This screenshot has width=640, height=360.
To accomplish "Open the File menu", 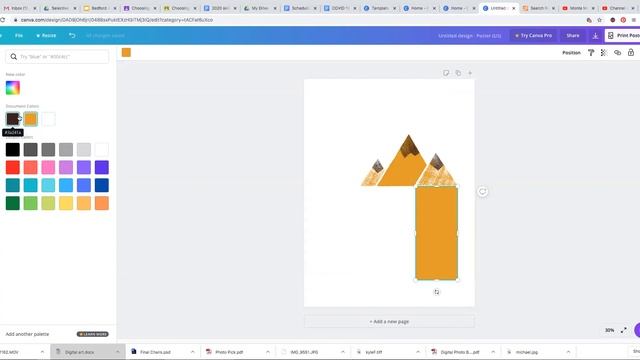I will tap(19, 36).
